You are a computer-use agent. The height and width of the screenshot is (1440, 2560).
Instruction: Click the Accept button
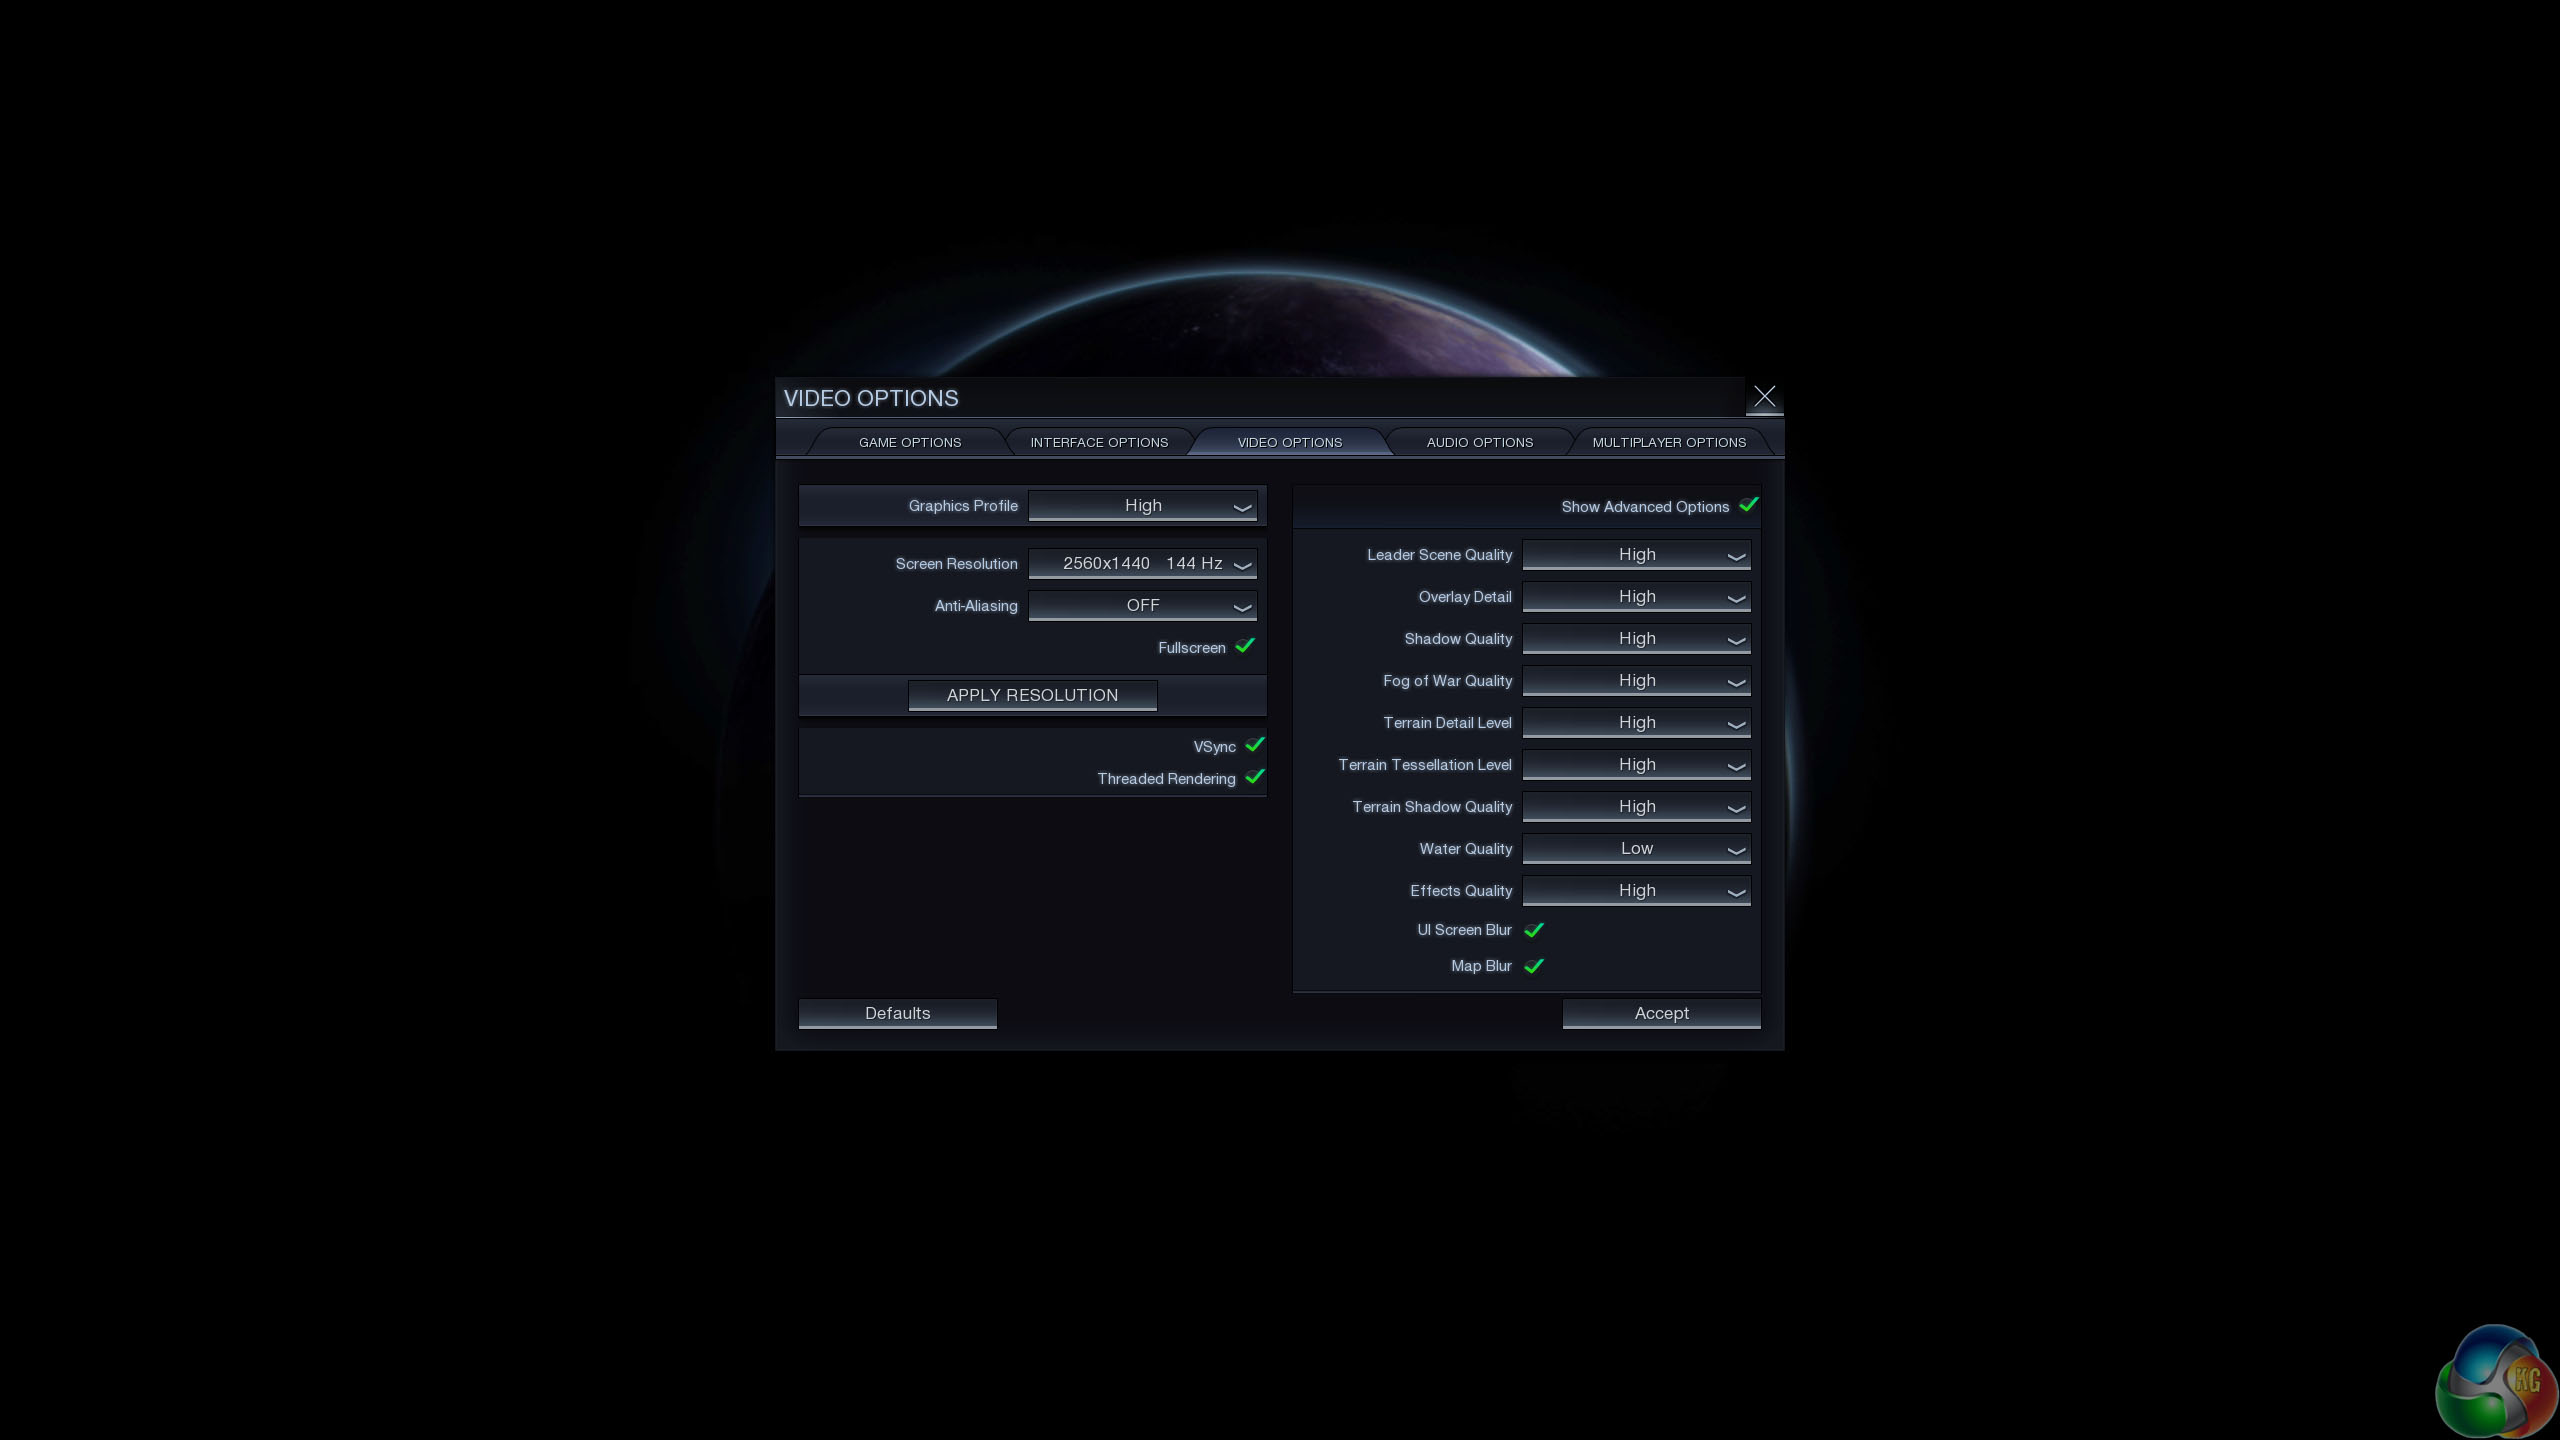coord(1661,1013)
